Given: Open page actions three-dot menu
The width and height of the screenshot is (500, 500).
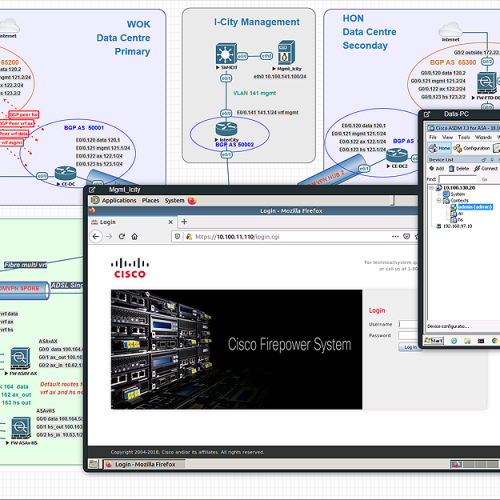Looking at the screenshot, I should tap(395, 236).
